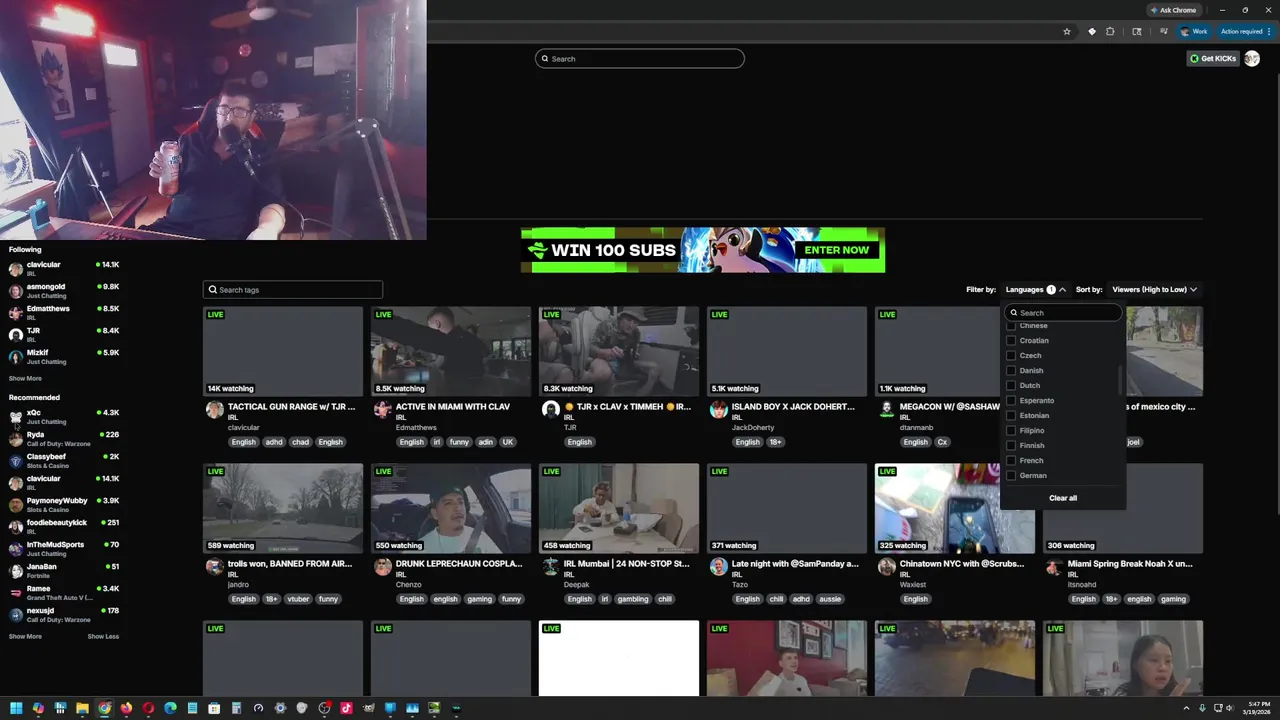The width and height of the screenshot is (1280, 720).
Task: Check the Czech language checkbox
Action: (x=1011, y=355)
